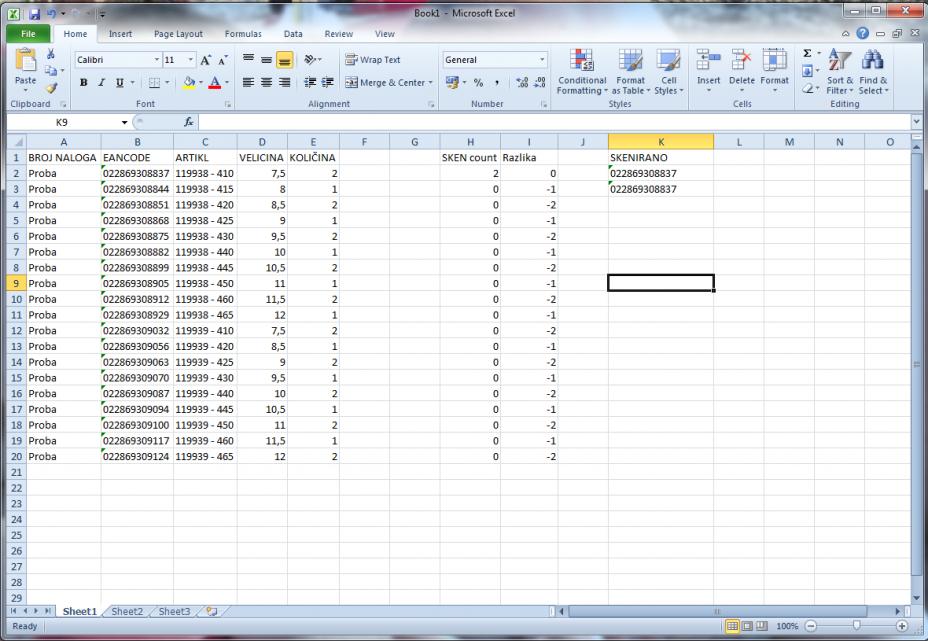Apply Comma Style number format
This screenshot has width=928, height=641.
click(497, 83)
